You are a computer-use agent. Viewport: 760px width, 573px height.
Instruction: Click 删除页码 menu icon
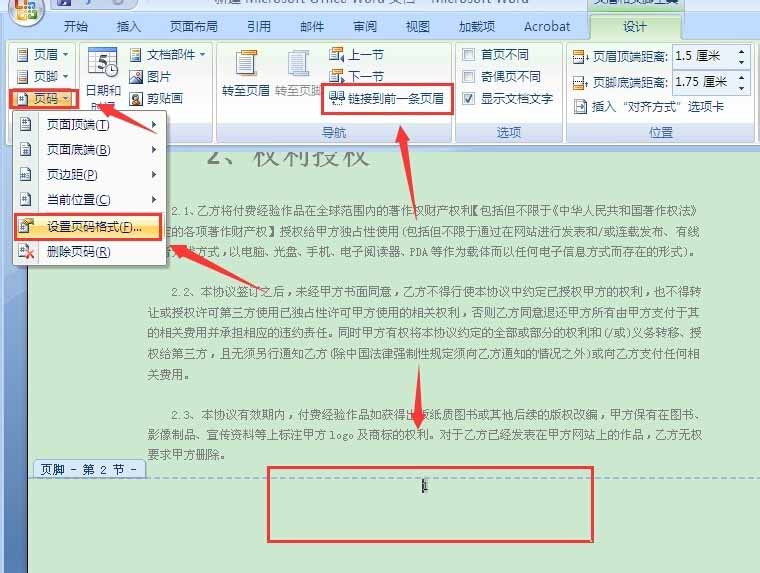26,251
